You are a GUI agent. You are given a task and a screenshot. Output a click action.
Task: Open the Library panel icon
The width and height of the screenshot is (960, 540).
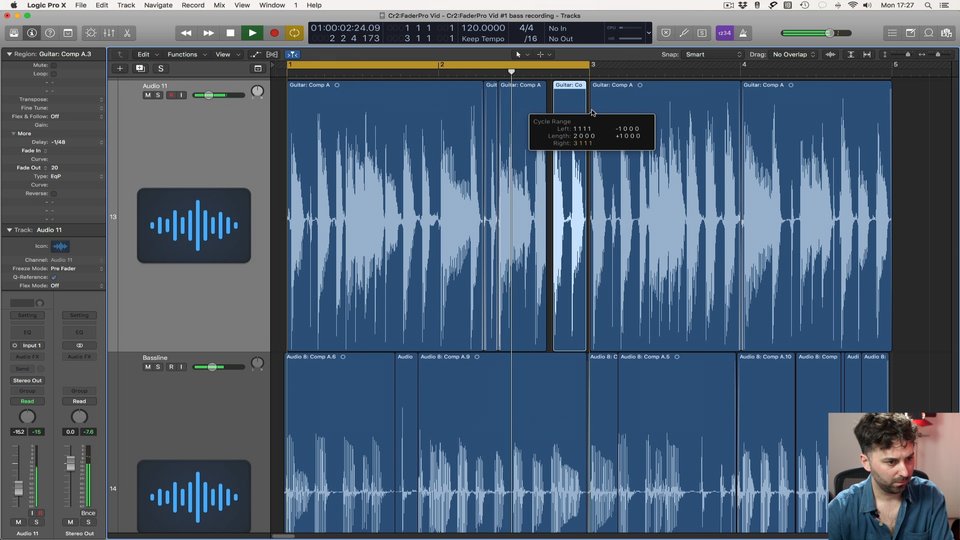14,33
